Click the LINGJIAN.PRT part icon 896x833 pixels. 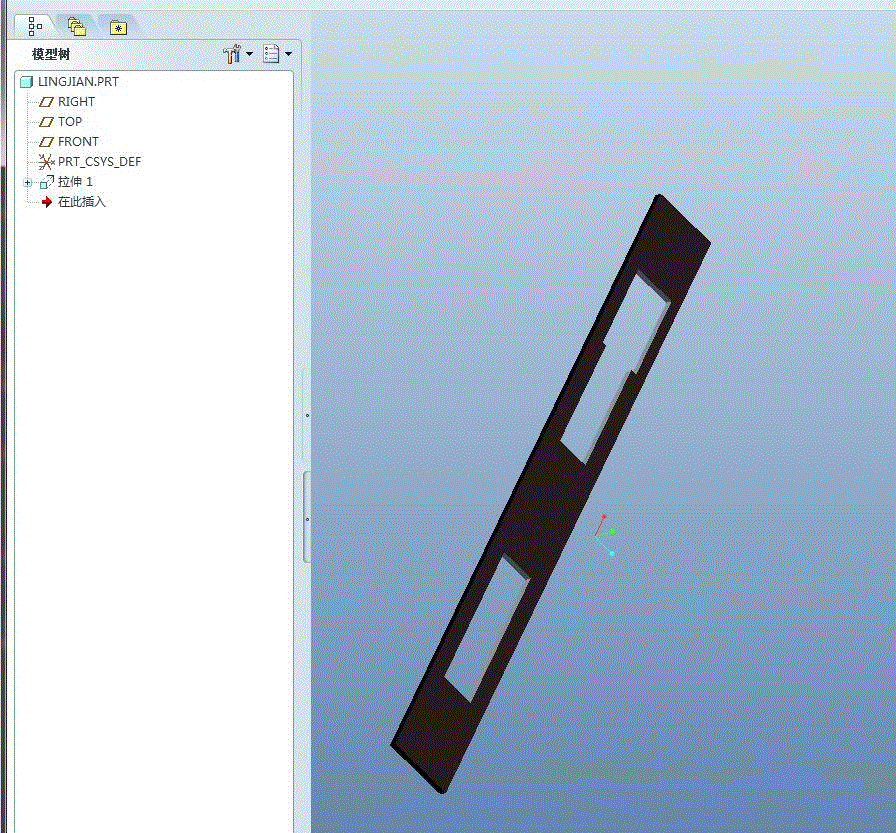coord(26,82)
